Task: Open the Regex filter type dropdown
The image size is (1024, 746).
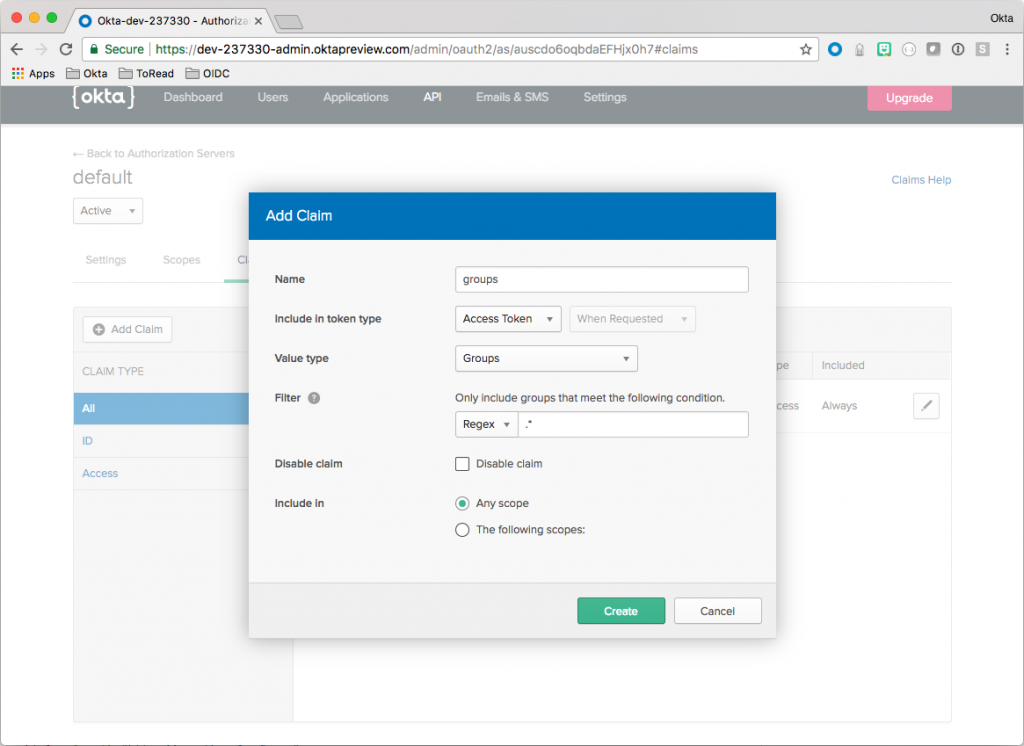Action: coord(486,425)
